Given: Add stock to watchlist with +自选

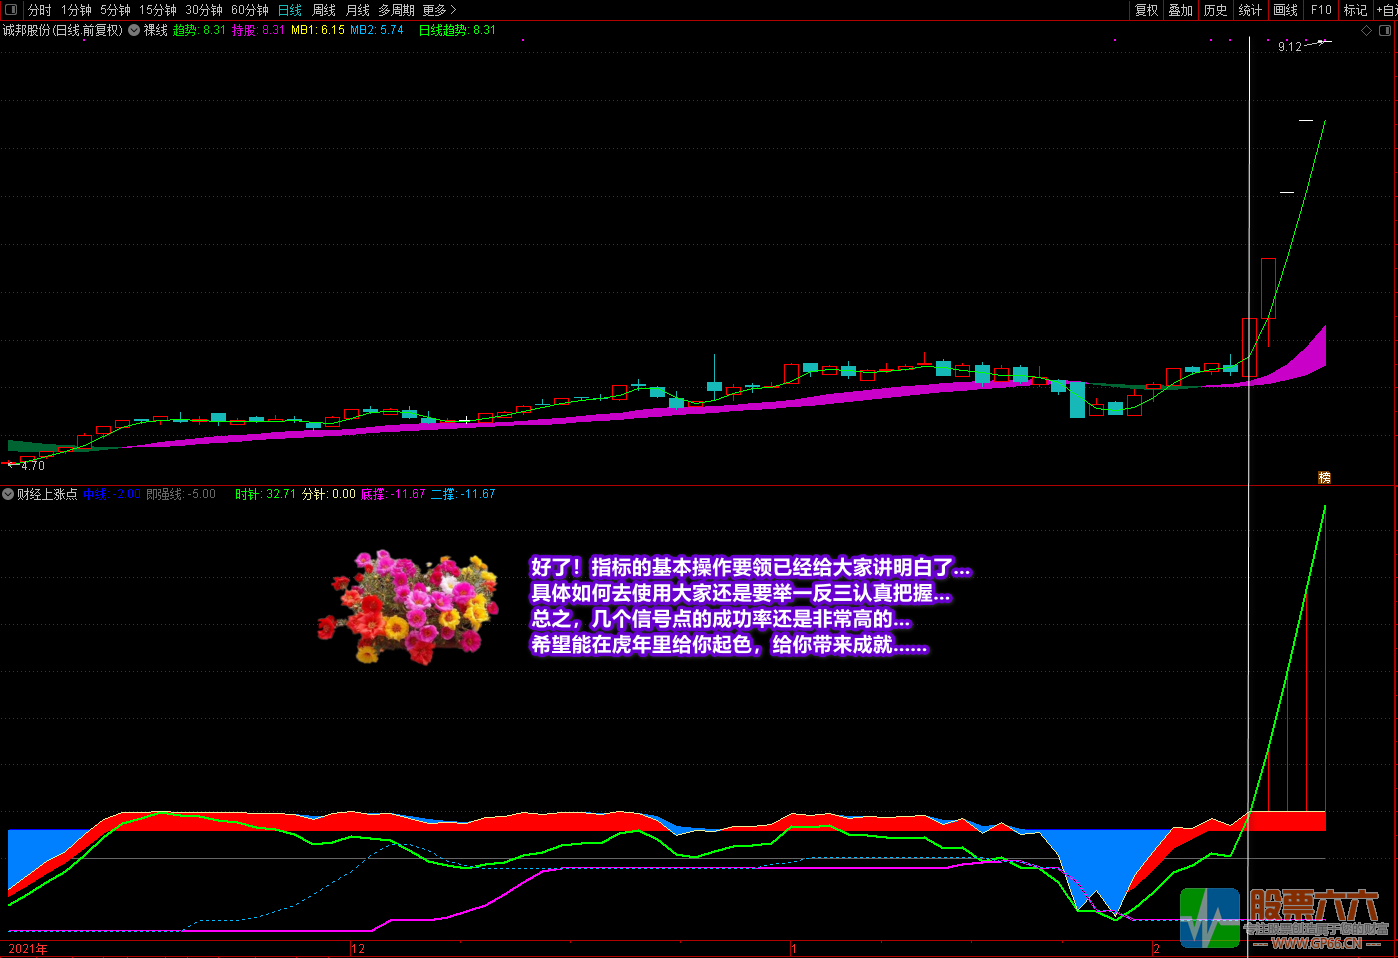Looking at the screenshot, I should 1387,10.
